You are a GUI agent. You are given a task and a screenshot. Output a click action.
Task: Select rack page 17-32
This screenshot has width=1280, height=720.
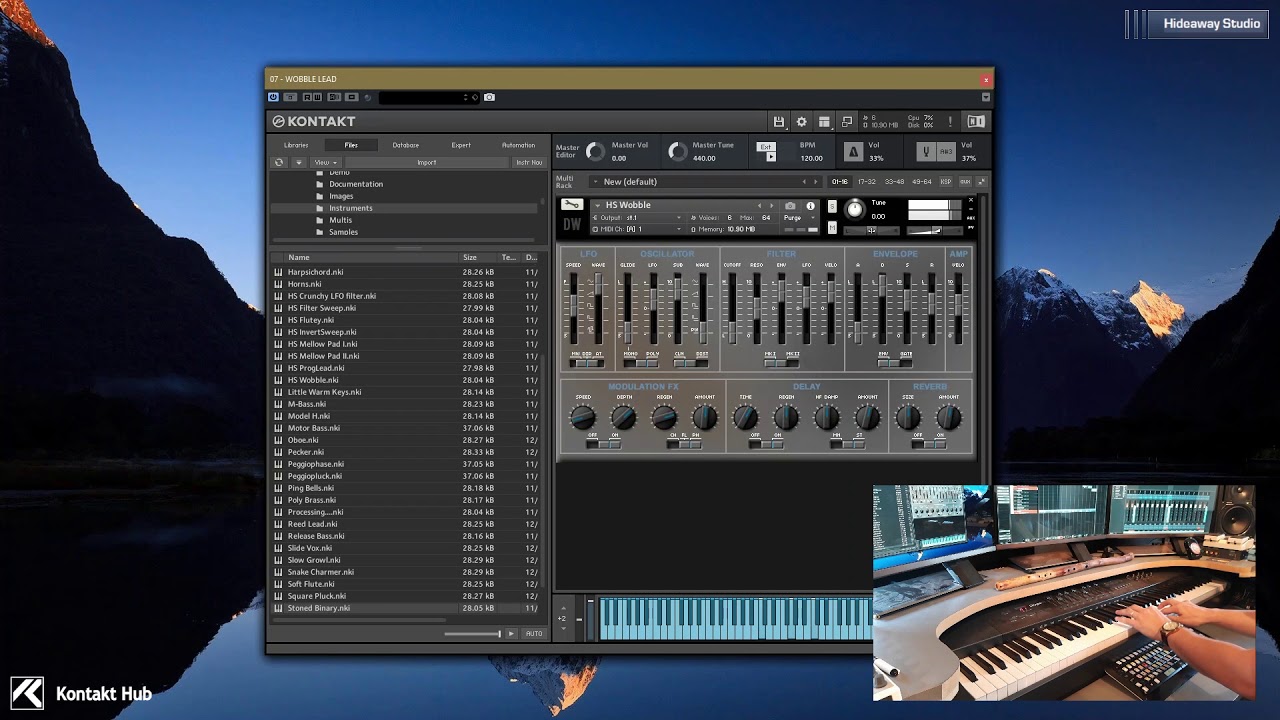[x=867, y=182]
